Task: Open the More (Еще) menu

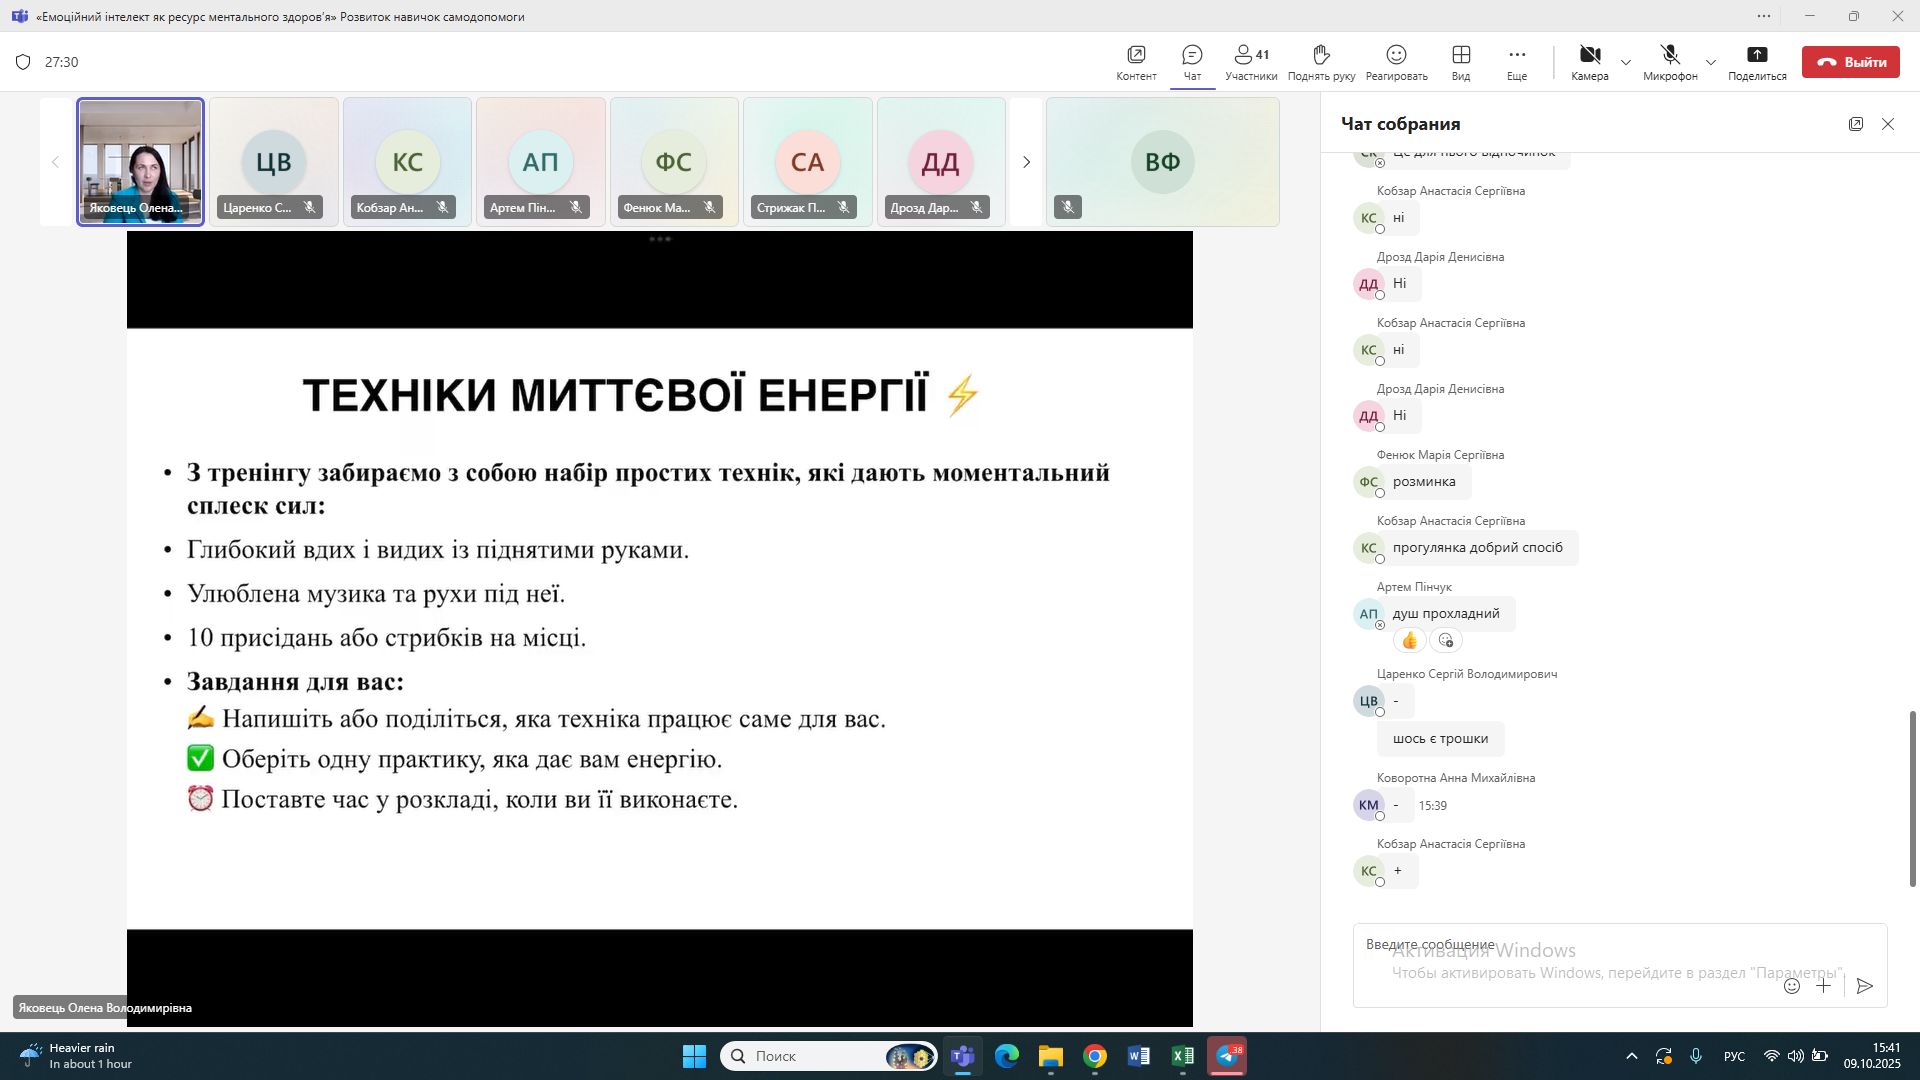Action: 1517,62
